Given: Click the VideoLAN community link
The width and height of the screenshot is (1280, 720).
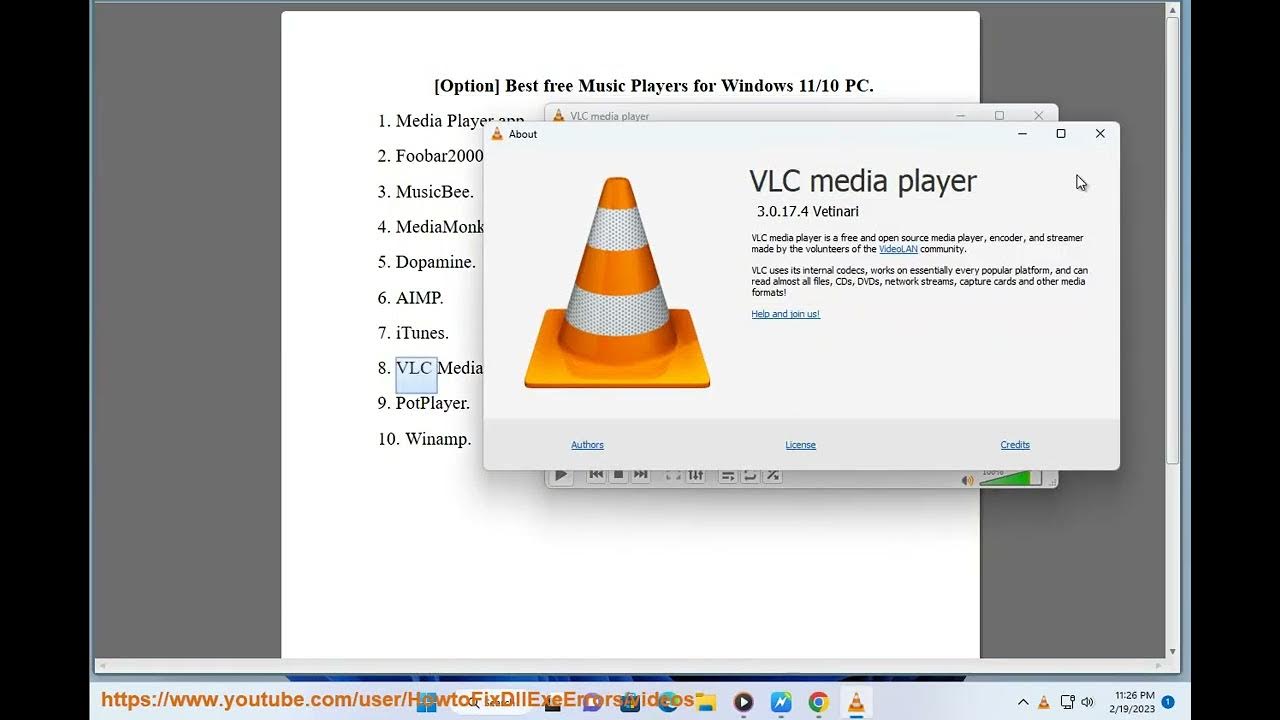Looking at the screenshot, I should pos(898,249).
